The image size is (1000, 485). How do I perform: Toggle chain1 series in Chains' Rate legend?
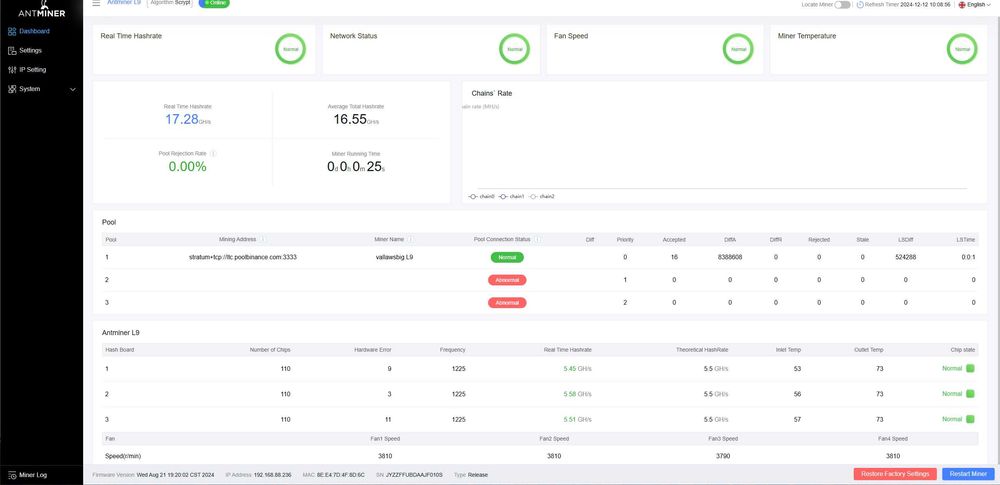point(511,197)
